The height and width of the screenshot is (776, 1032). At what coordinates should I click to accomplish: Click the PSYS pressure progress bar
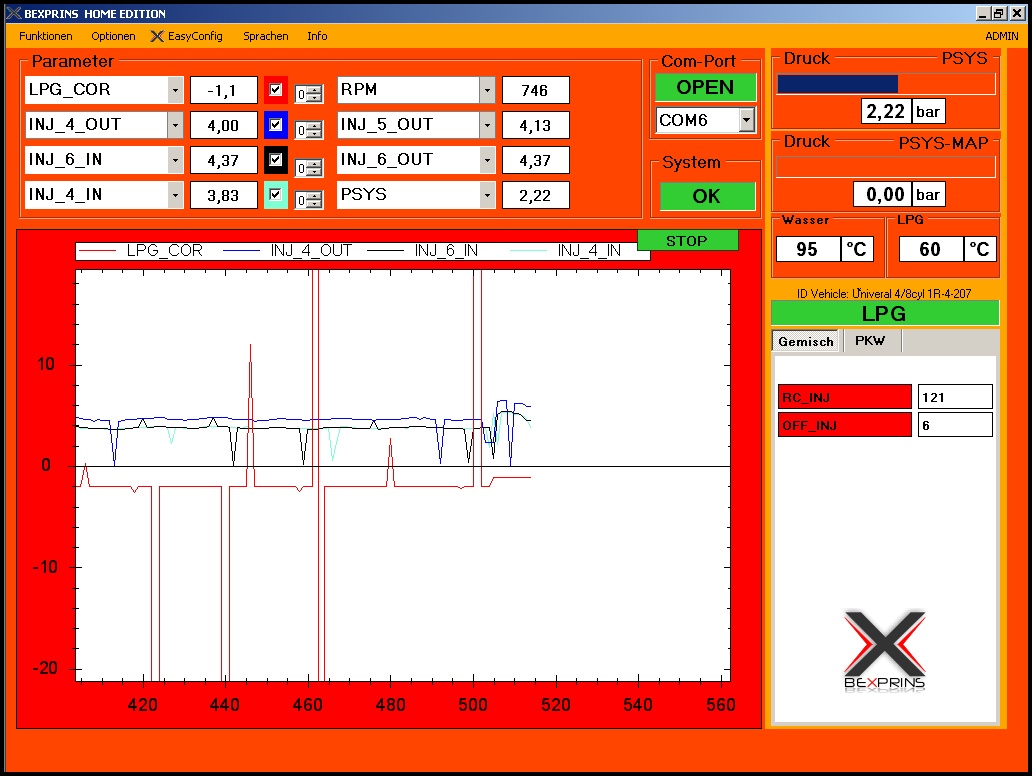(x=886, y=84)
